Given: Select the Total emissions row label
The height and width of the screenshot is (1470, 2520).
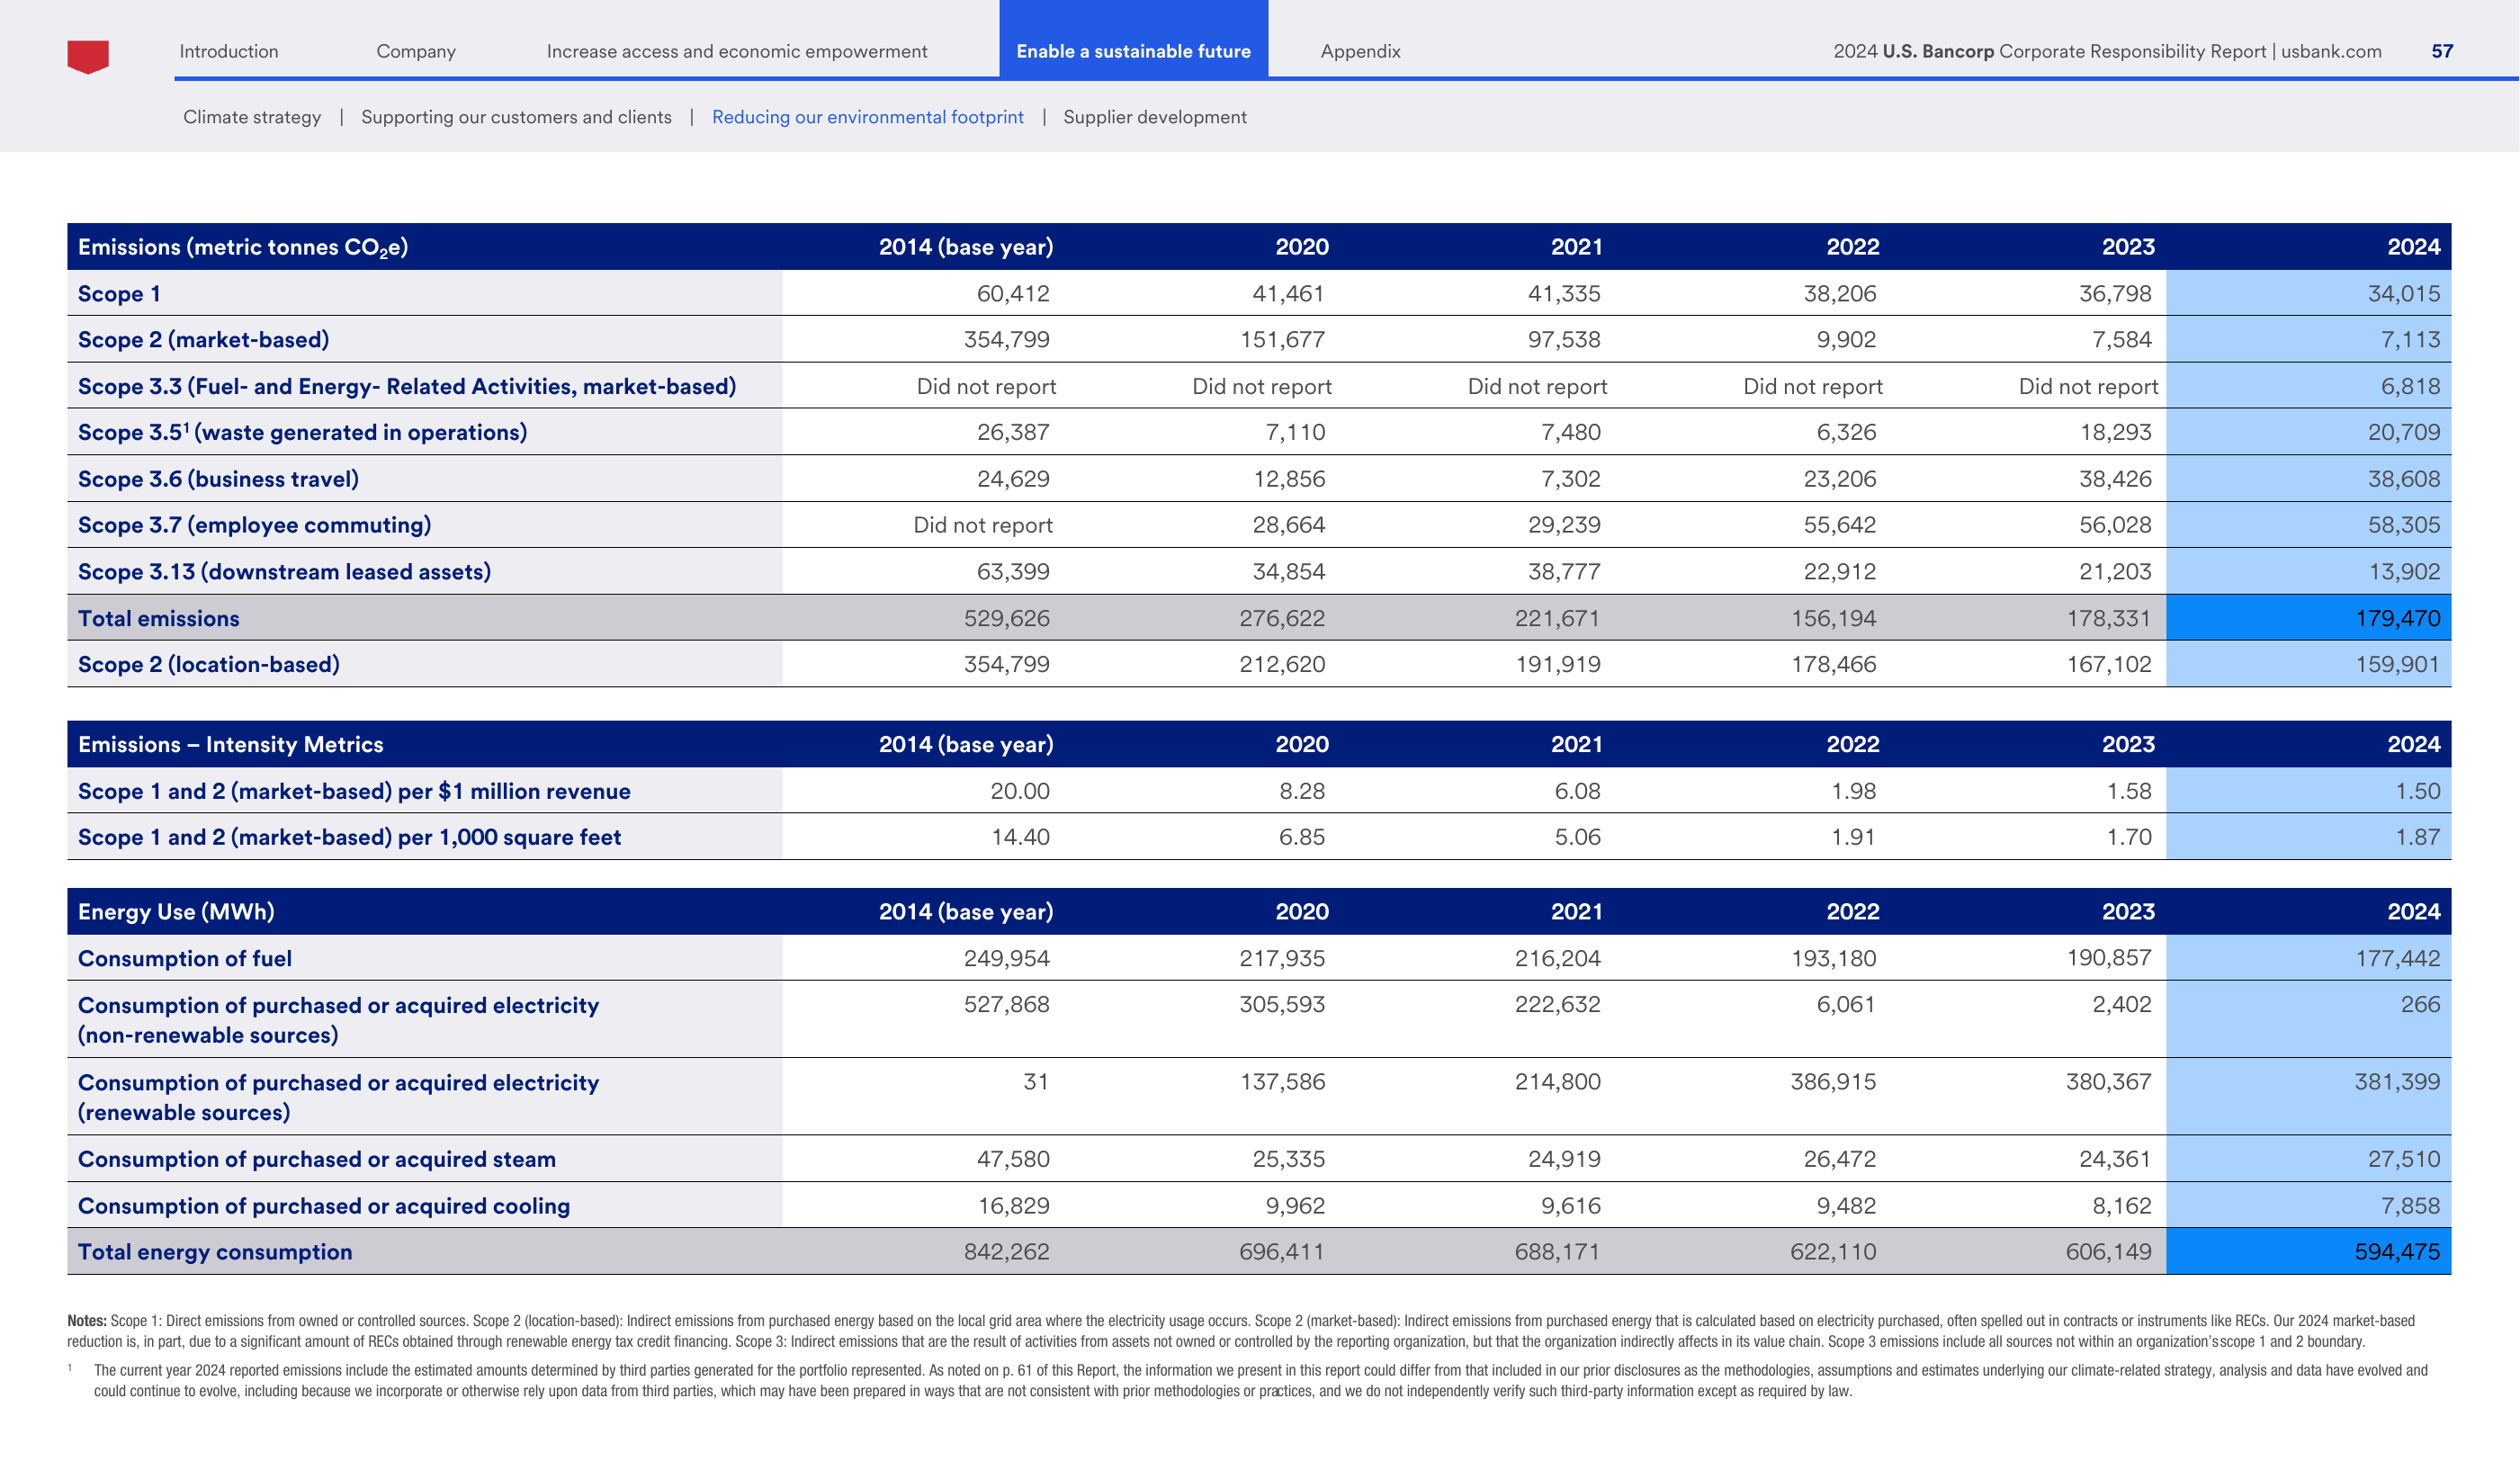Looking at the screenshot, I should [x=159, y=618].
